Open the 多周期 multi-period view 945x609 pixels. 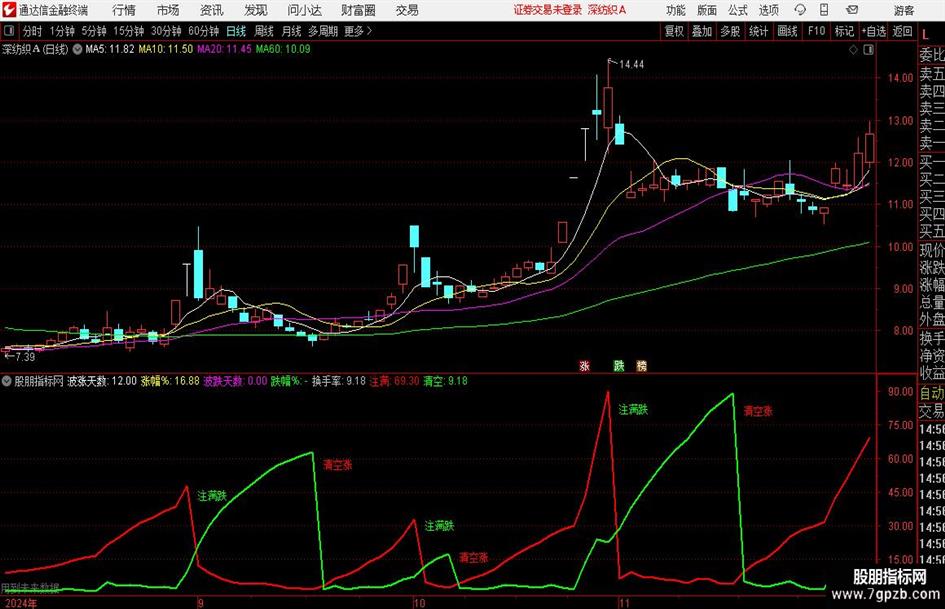(x=323, y=31)
